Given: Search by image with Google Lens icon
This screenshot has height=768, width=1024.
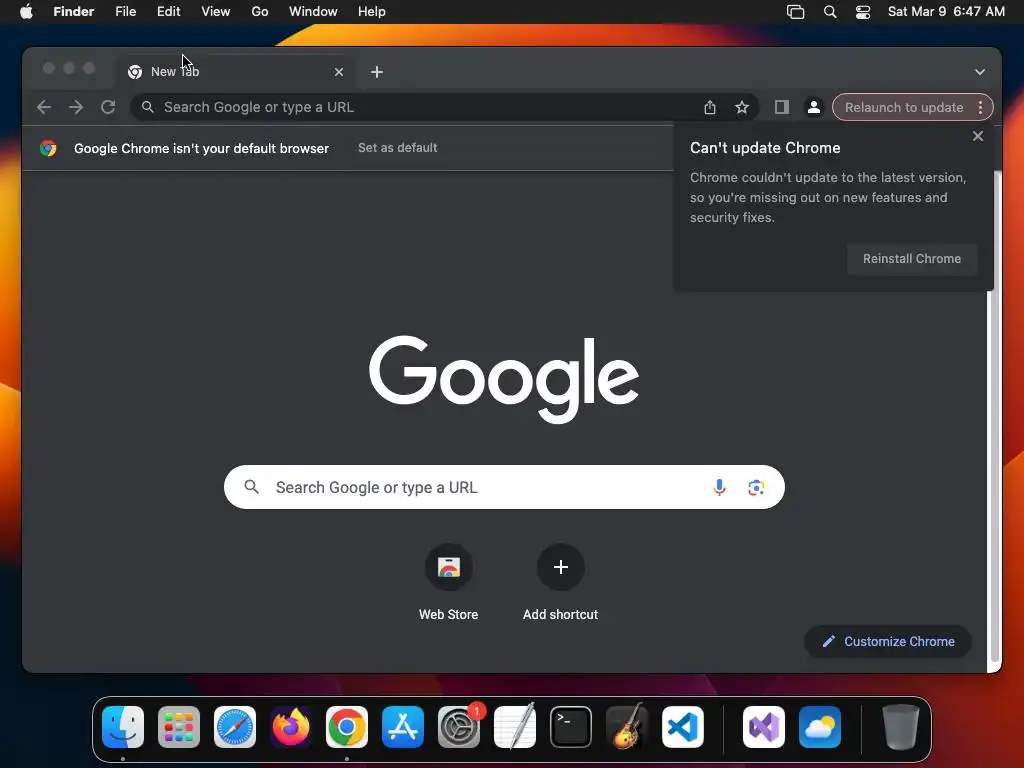Looking at the screenshot, I should pos(756,487).
